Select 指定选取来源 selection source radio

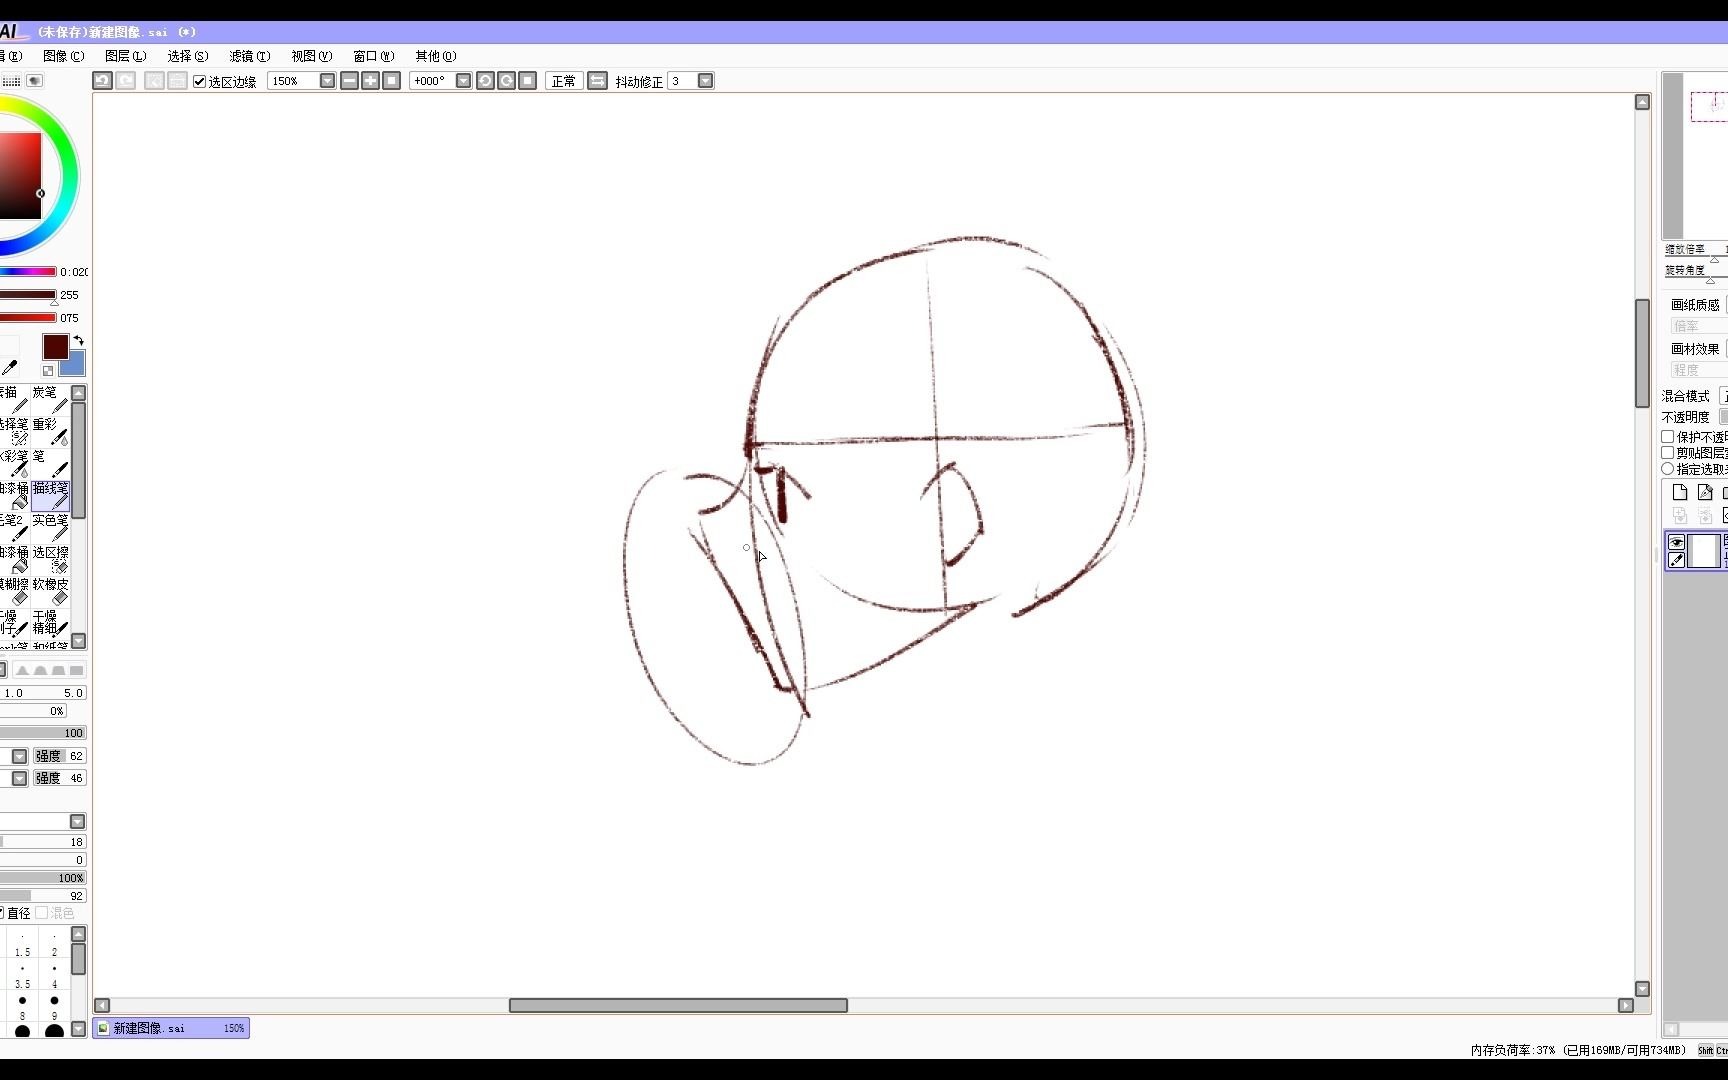click(1668, 469)
